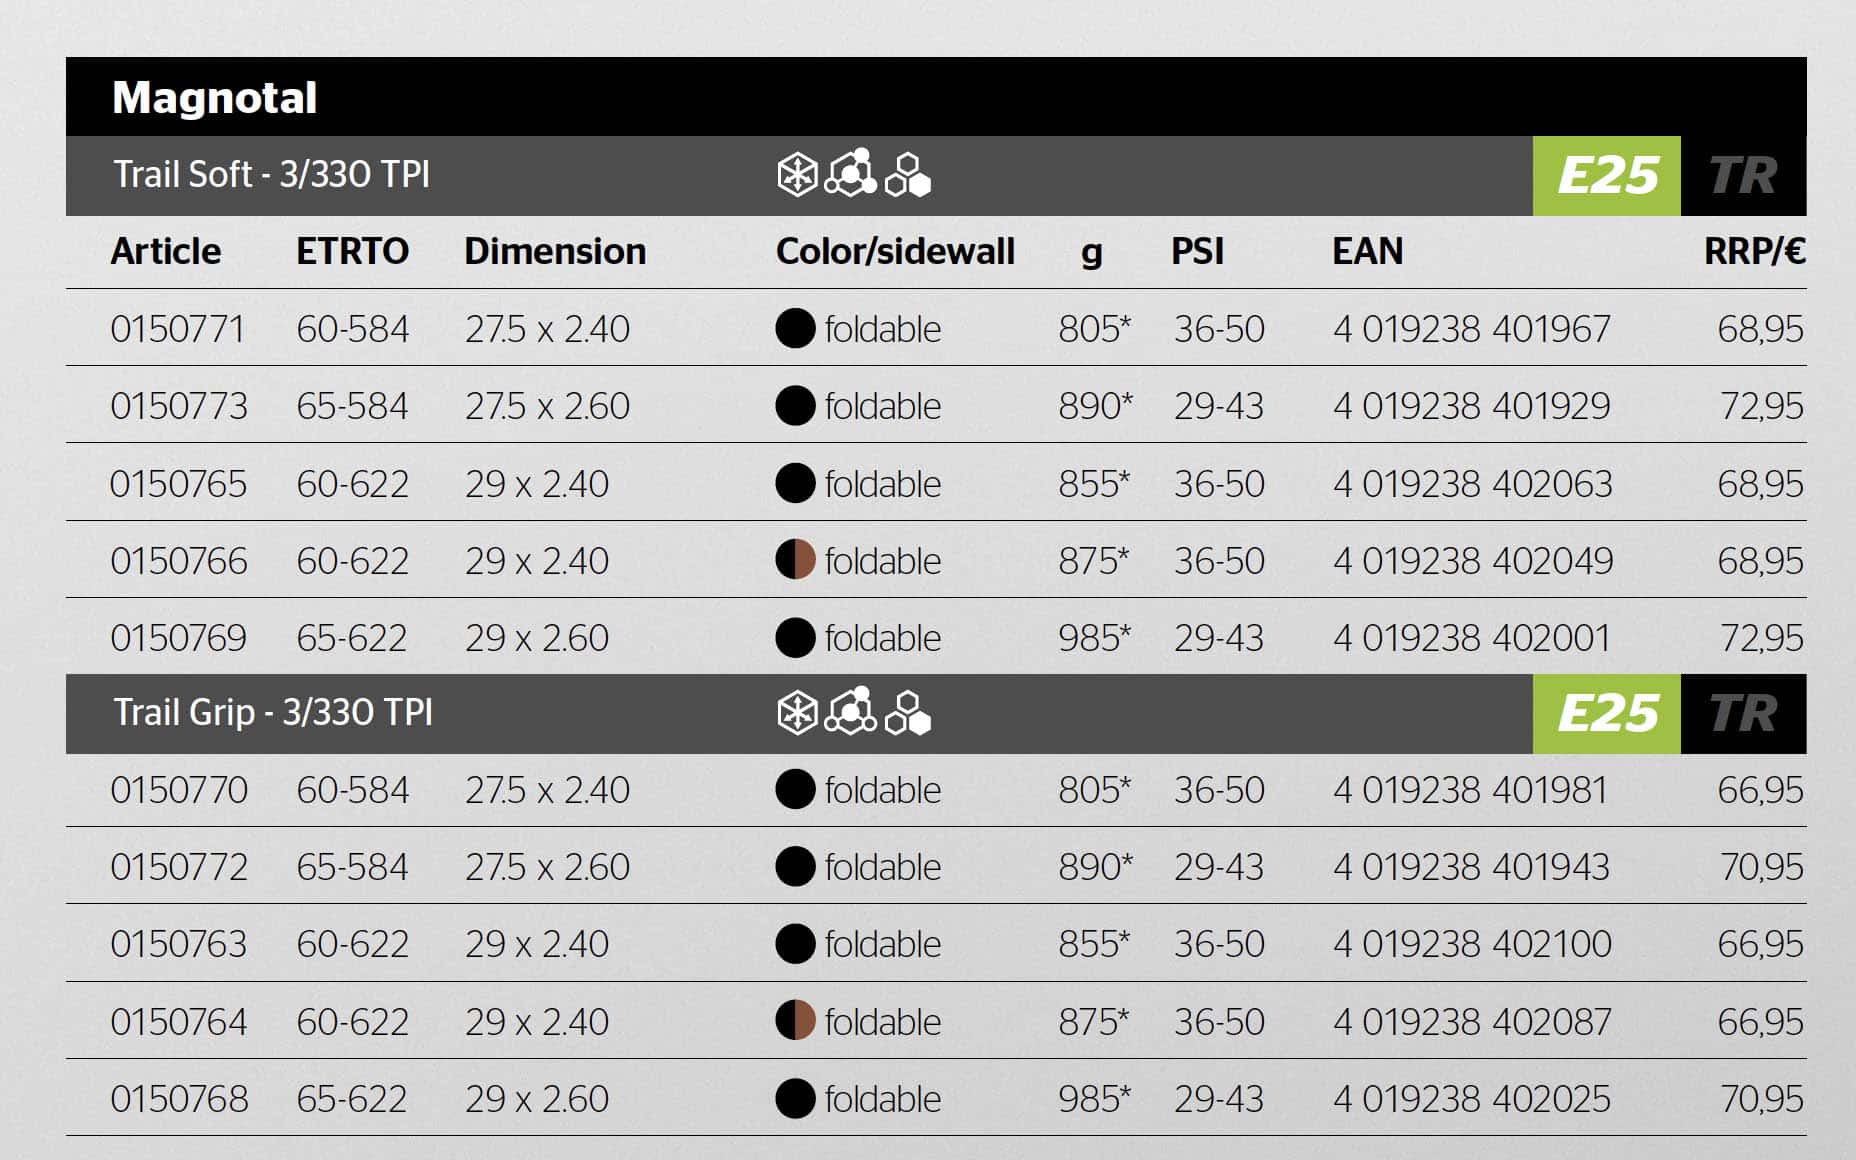
Task: Click the snowflake hexagon icon in Trail Soft header
Action: (797, 176)
